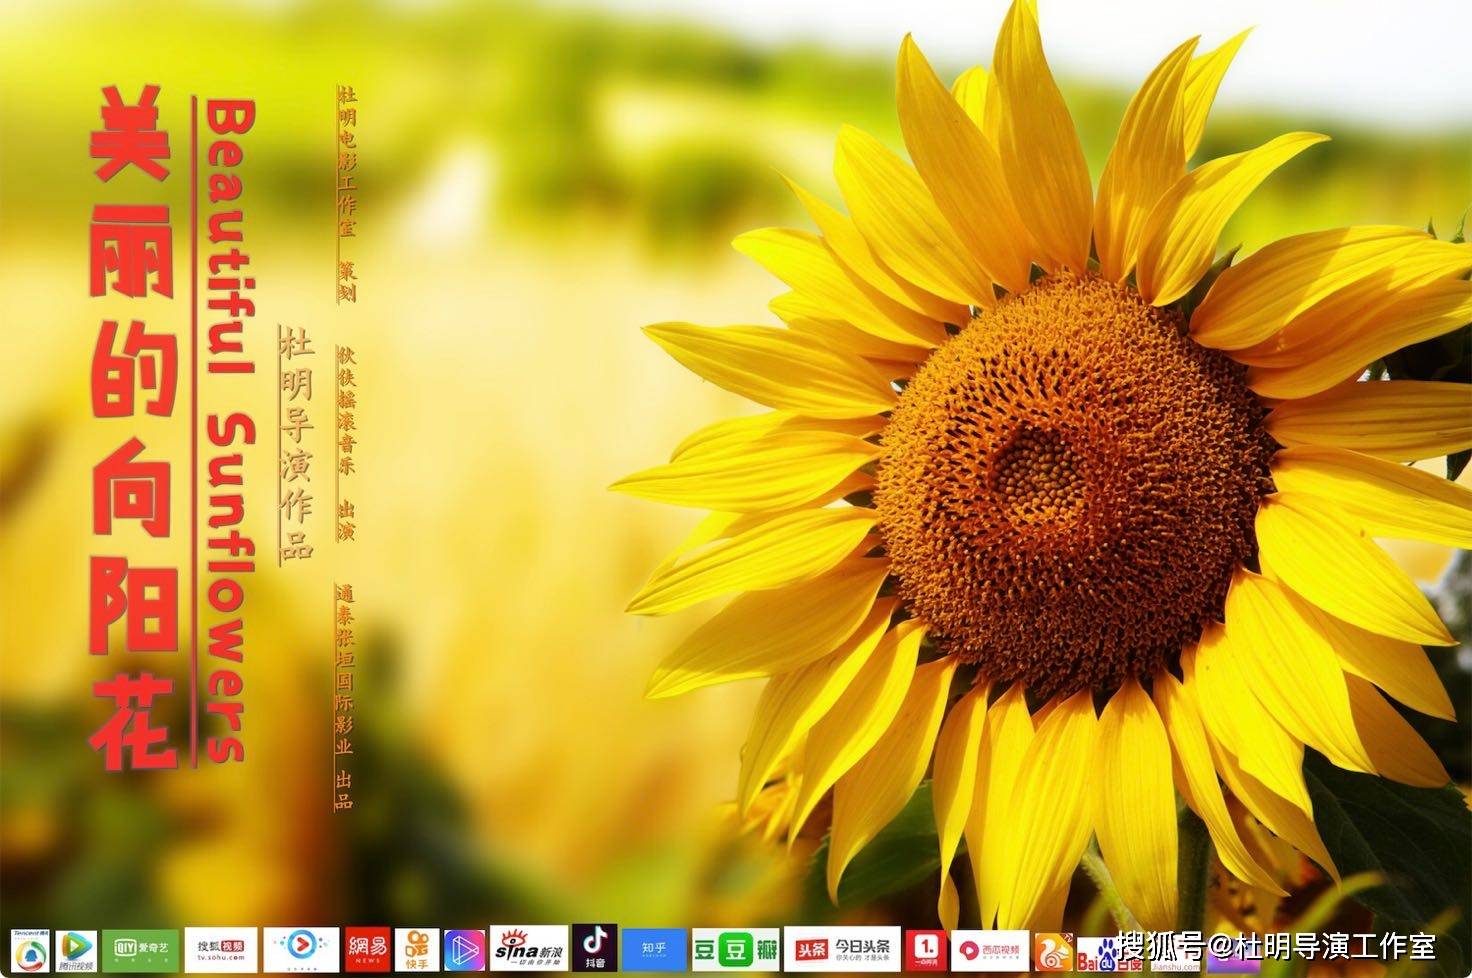Image resolution: width=1472 pixels, height=978 pixels.
Task: Select the red Yidian Zixun "1." logo
Action: point(926,950)
